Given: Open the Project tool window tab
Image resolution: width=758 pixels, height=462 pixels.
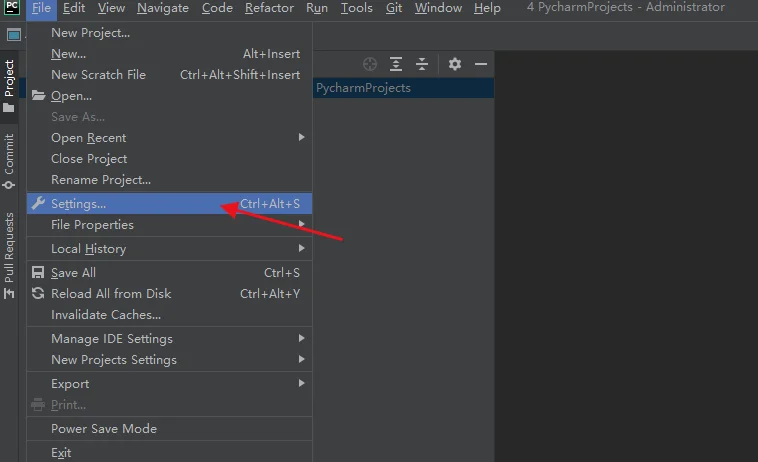Looking at the screenshot, I should click(x=9, y=86).
